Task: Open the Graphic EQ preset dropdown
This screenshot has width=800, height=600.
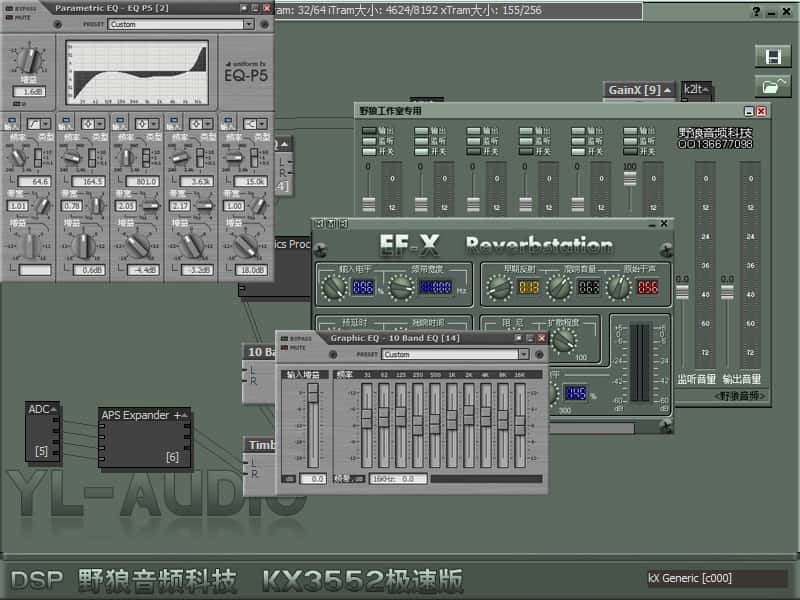Action: [x=523, y=354]
